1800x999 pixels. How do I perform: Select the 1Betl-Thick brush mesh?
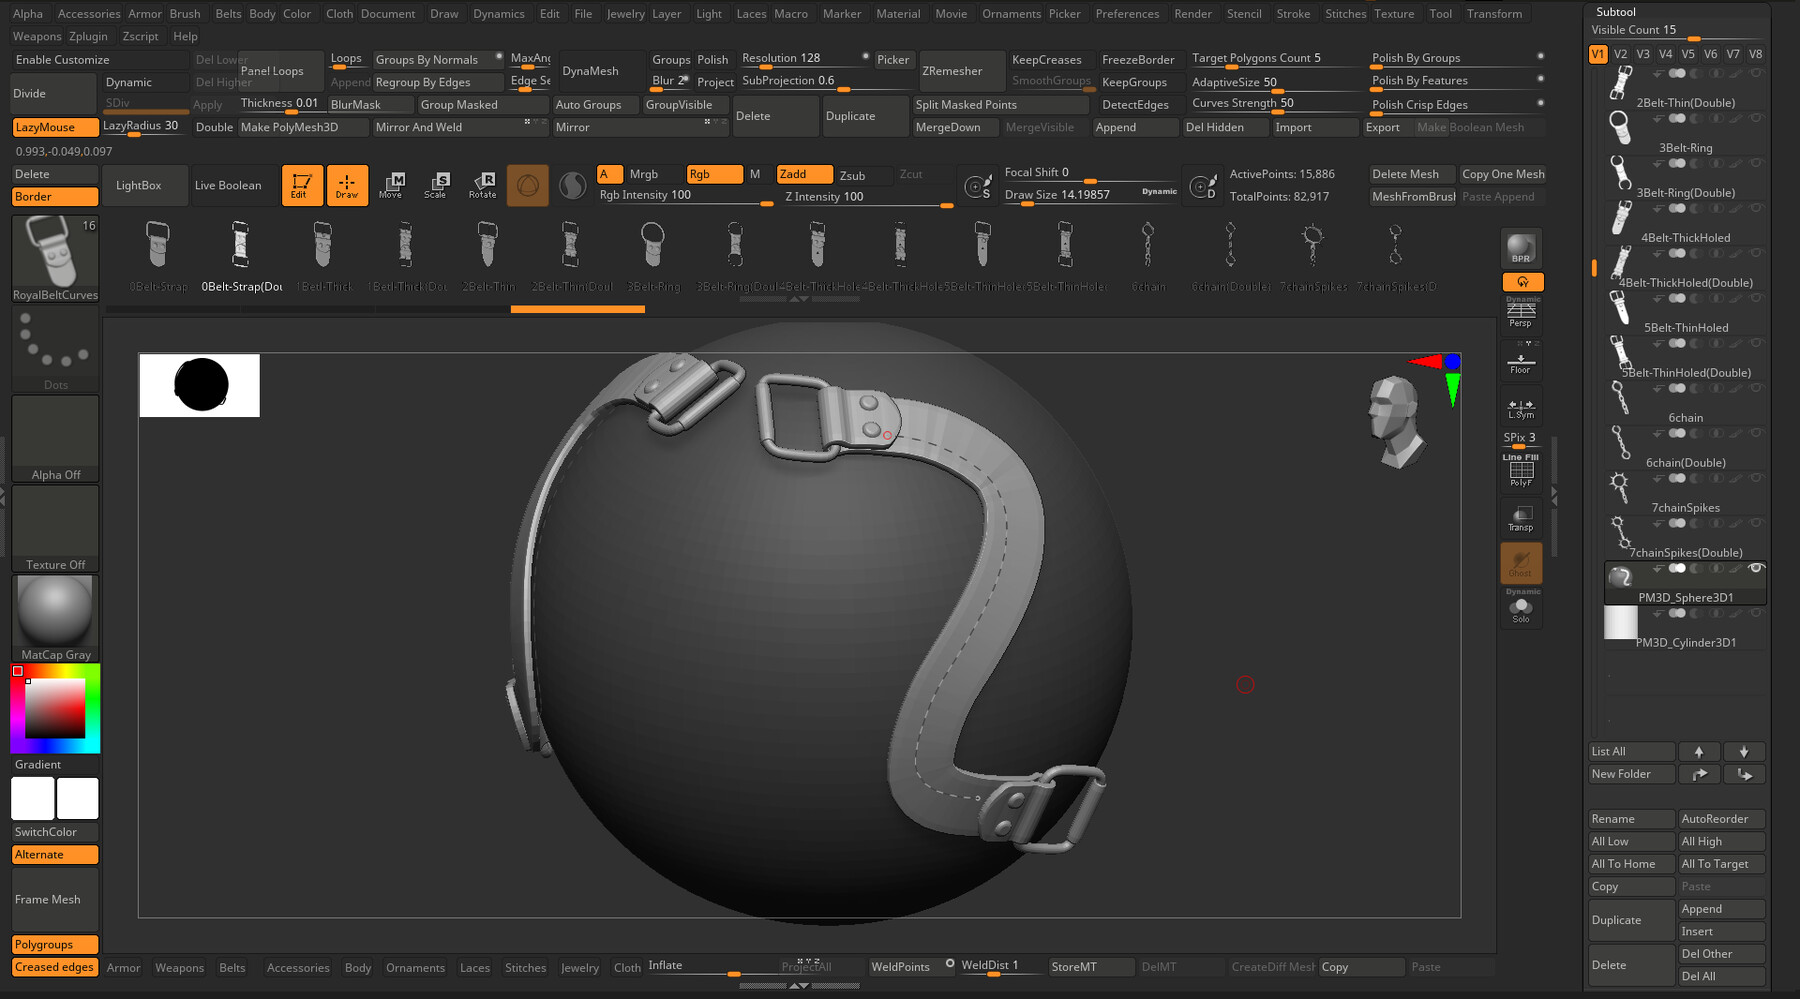pos(323,256)
